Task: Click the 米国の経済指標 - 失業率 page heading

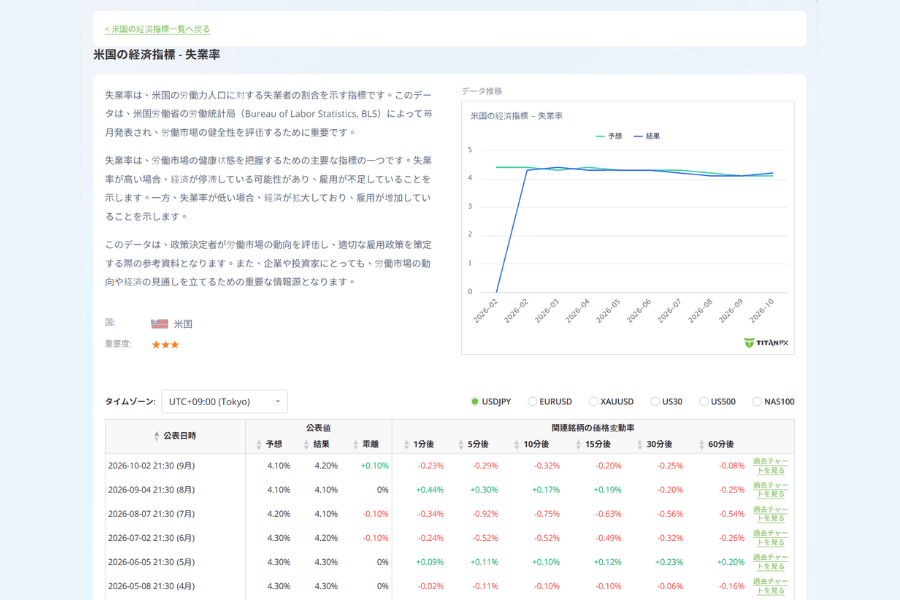Action: point(157,55)
